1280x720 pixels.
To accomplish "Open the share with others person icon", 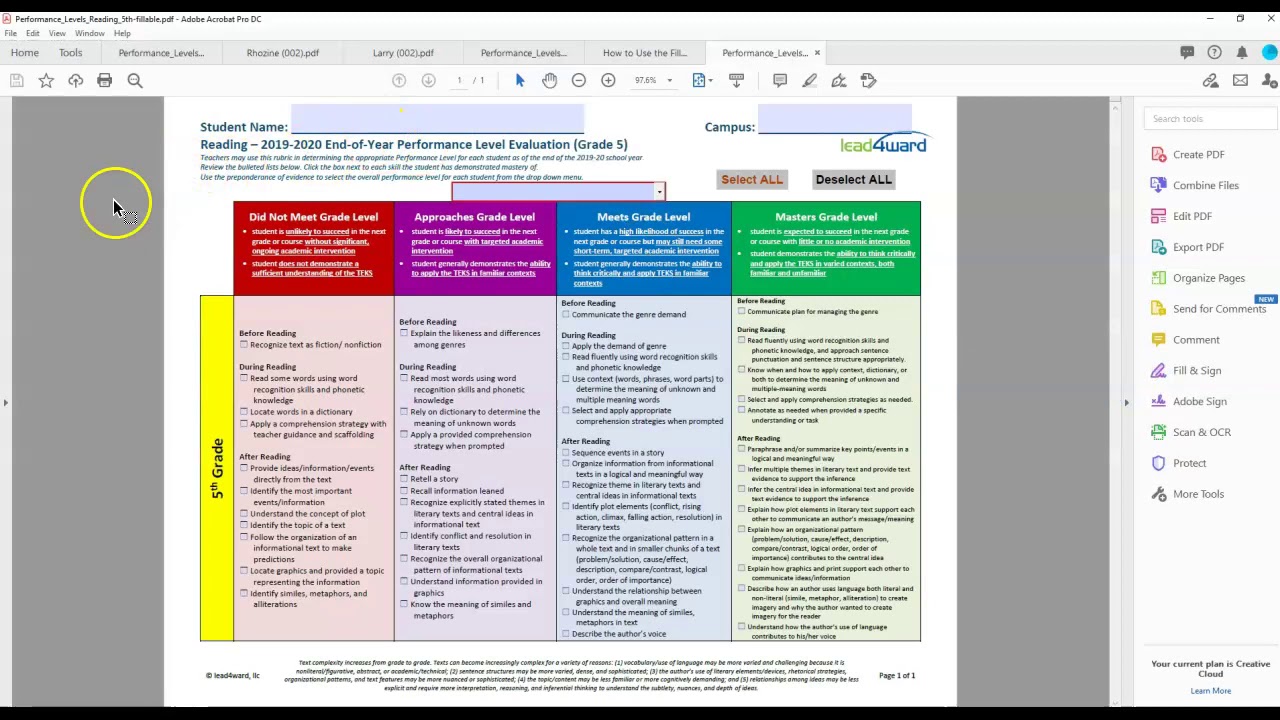I will [x=1270, y=80].
